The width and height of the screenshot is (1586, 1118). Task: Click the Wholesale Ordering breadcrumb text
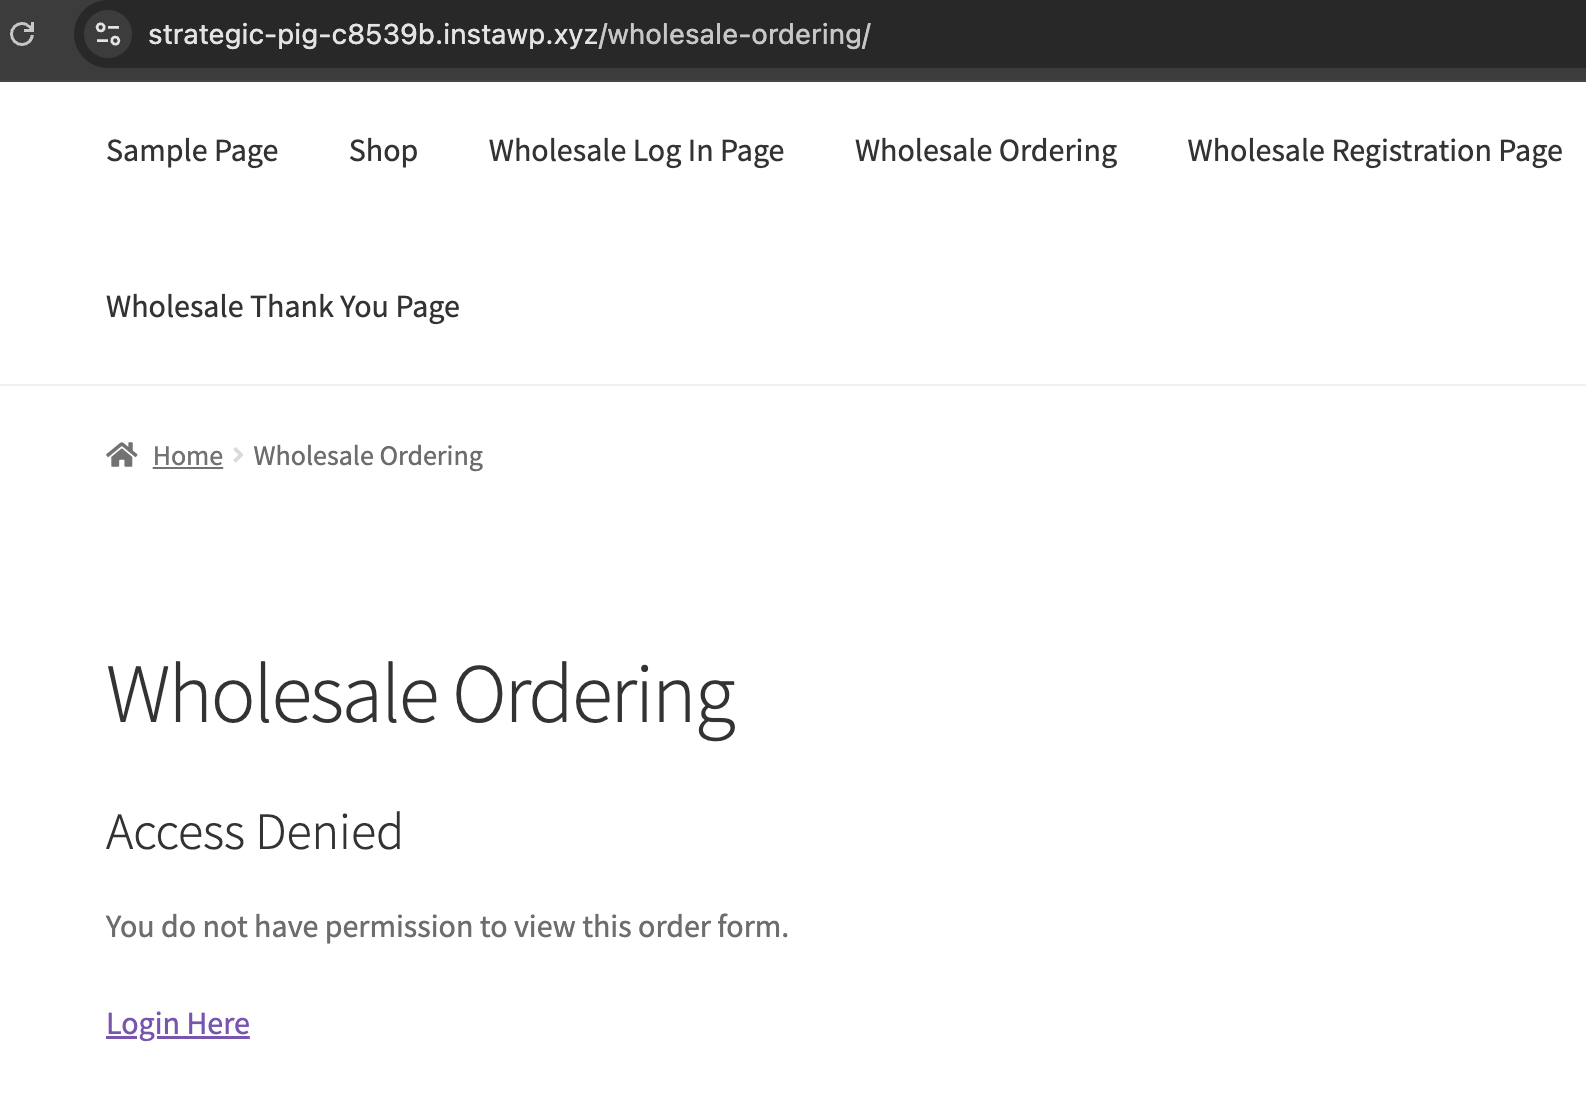tap(368, 456)
